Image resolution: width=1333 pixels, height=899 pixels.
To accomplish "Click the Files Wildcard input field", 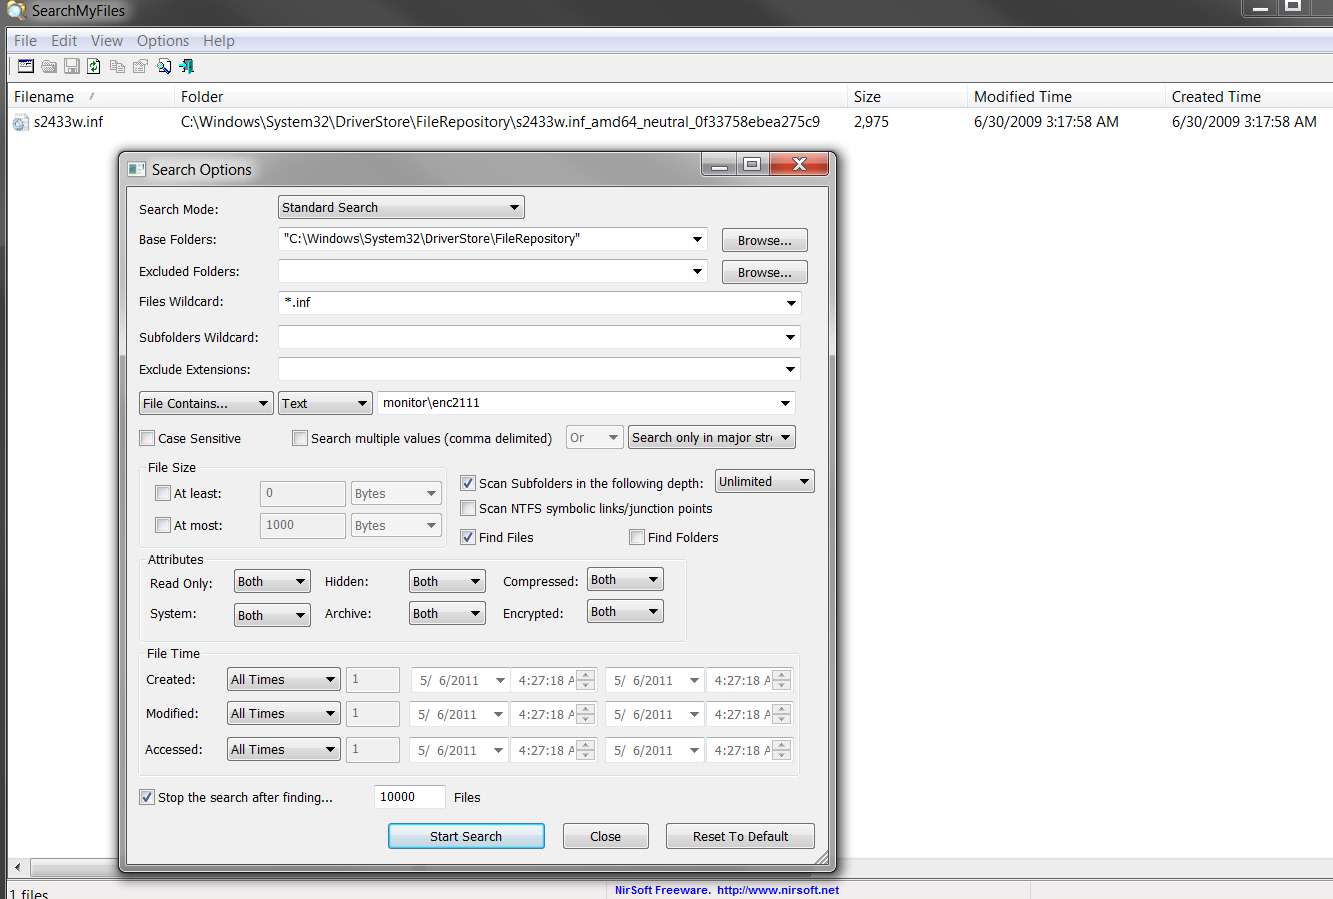I will [540, 302].
